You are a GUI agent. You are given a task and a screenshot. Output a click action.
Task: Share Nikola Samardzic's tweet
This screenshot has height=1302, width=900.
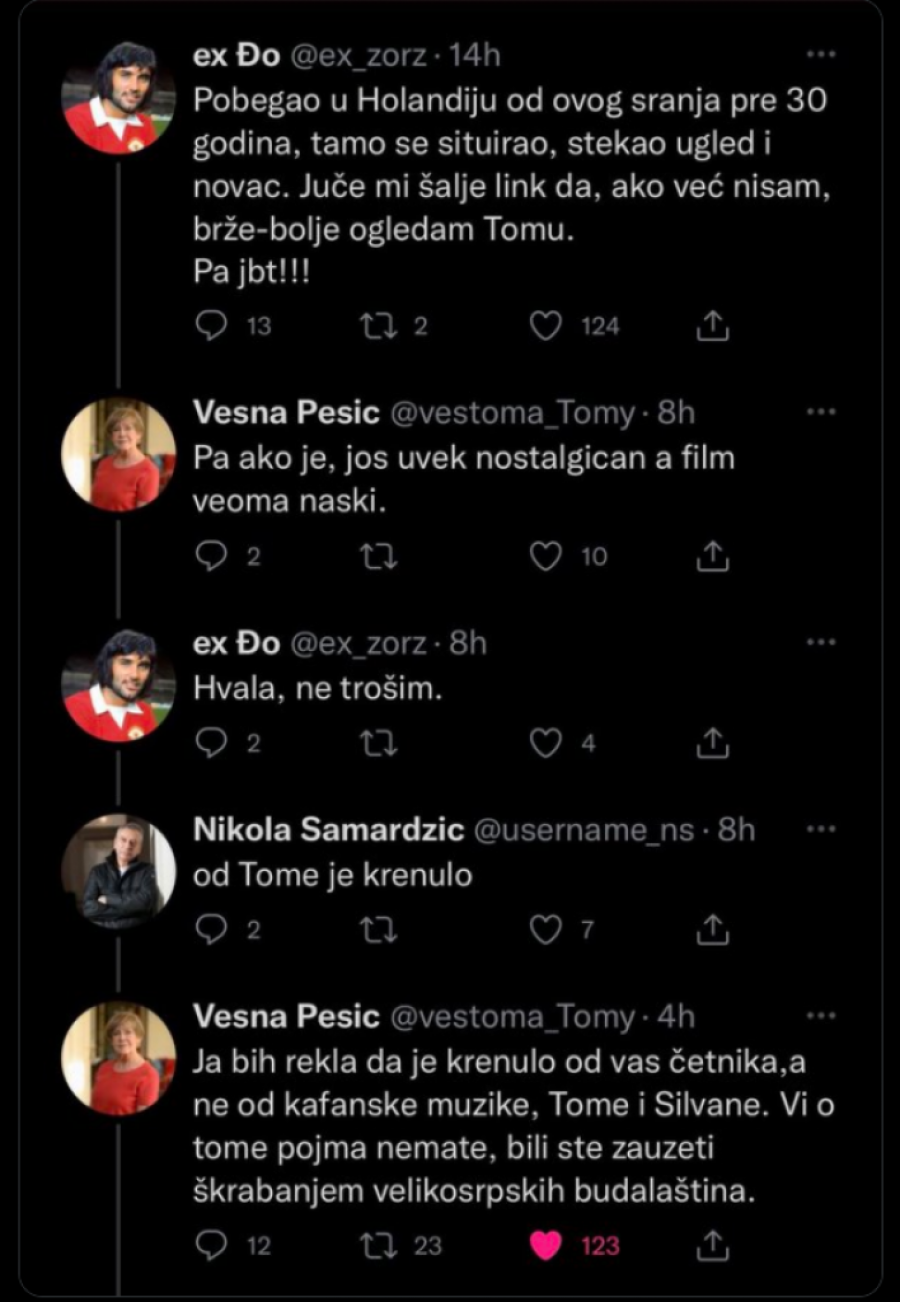pos(710,930)
